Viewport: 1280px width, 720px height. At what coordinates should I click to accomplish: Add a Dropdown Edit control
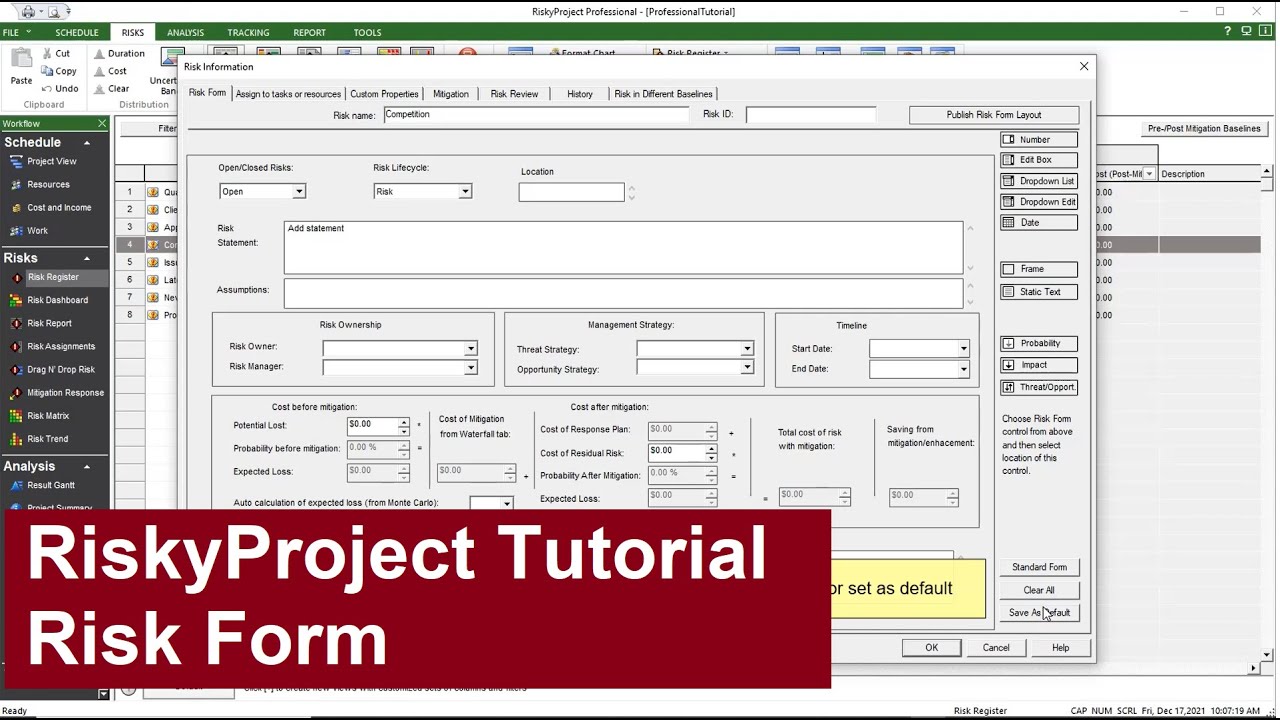[x=1039, y=202]
